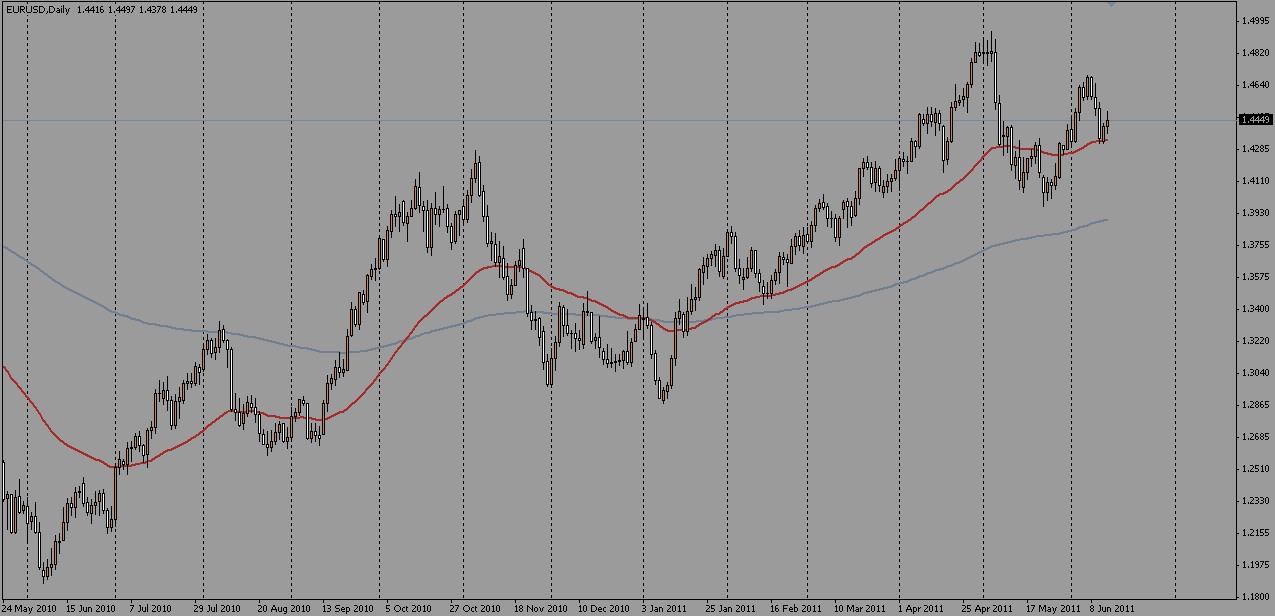Screen dimensions: 1275x616
Task: Click the 1.1800 price axis label
Action: (1256, 597)
